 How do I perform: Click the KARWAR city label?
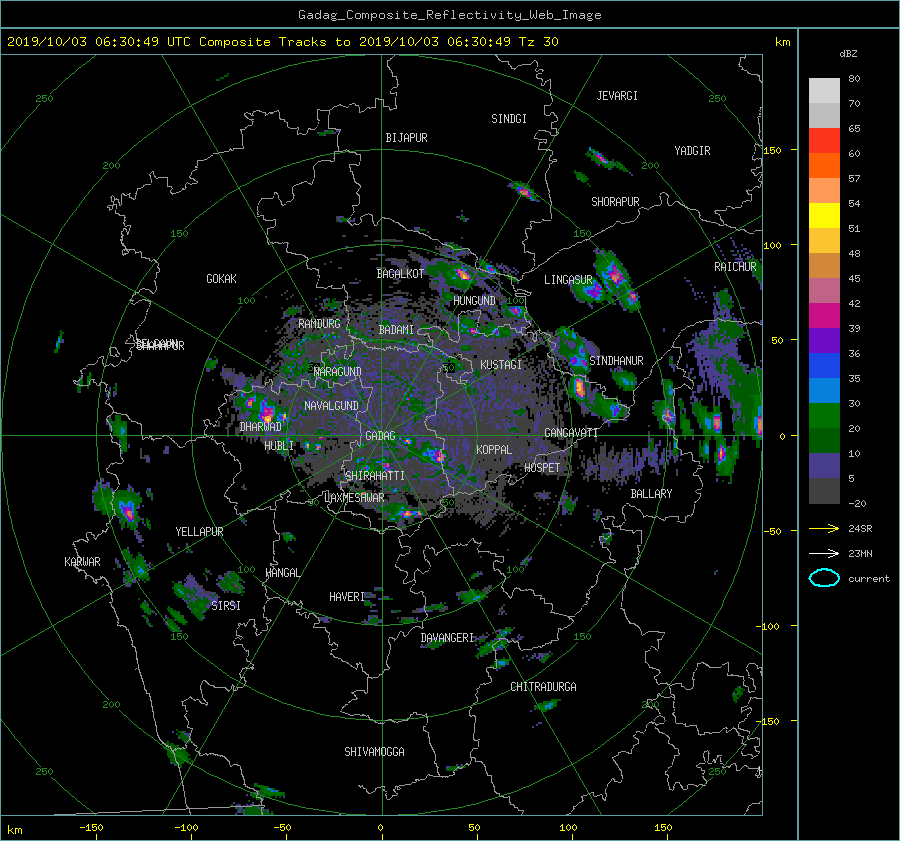coord(82,561)
